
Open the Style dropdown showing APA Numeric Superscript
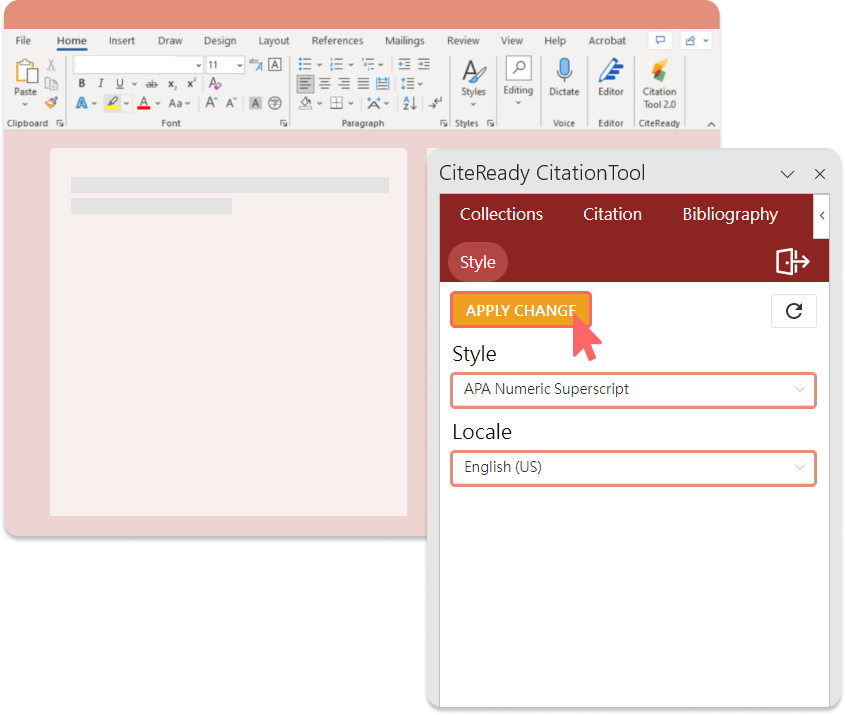[633, 390]
